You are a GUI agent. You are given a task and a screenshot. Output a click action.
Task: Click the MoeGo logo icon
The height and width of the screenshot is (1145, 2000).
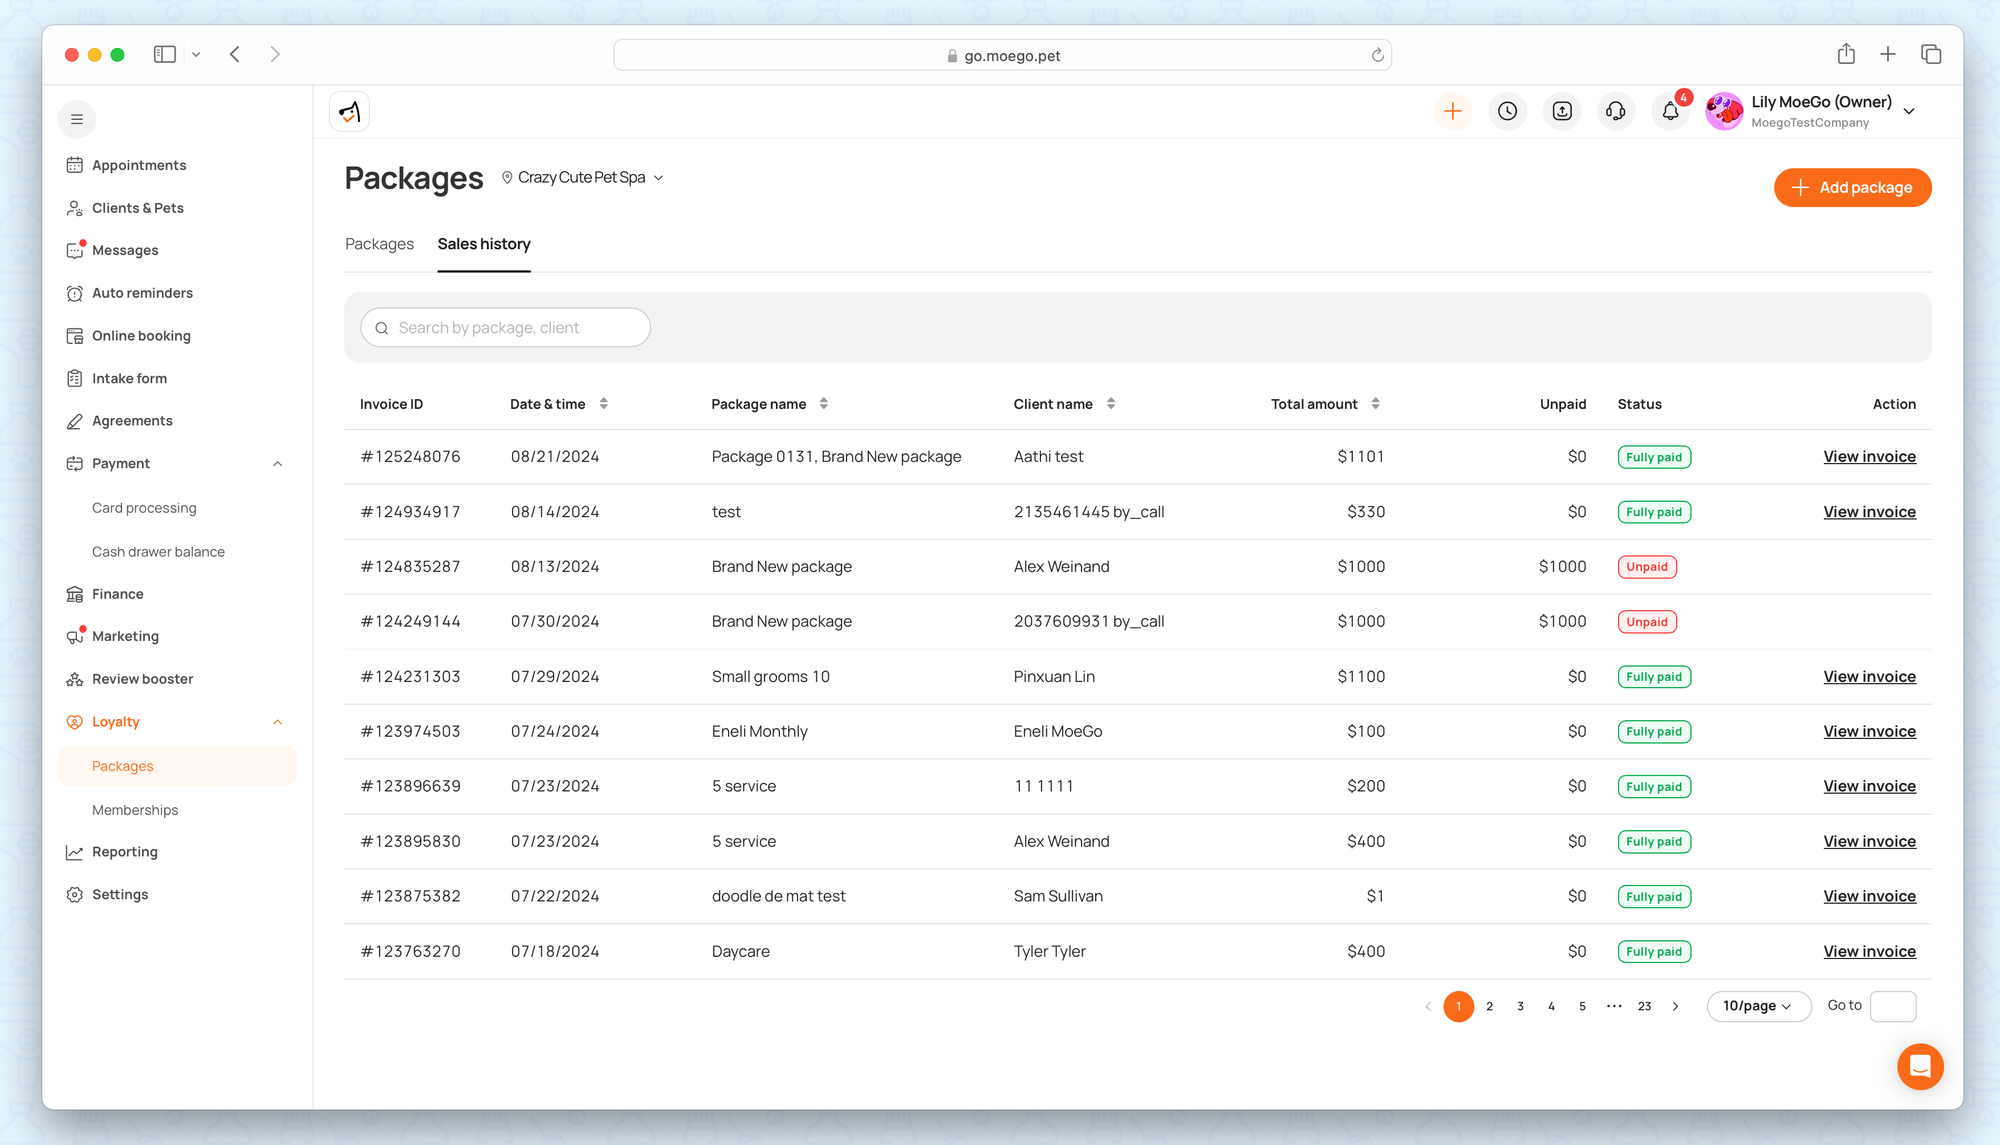click(x=349, y=111)
